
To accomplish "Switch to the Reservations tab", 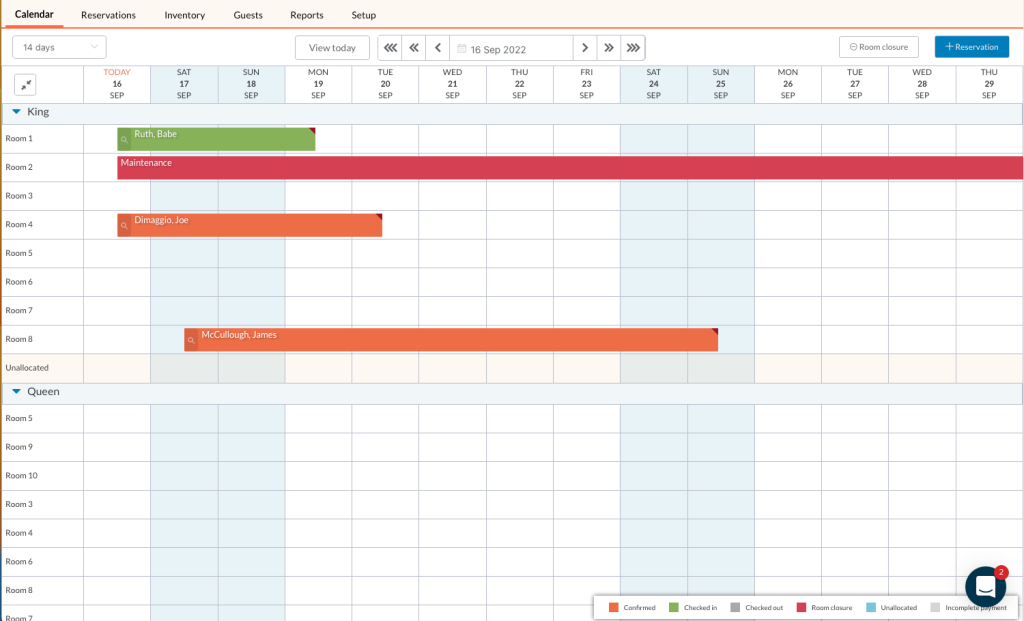I will (x=108, y=15).
